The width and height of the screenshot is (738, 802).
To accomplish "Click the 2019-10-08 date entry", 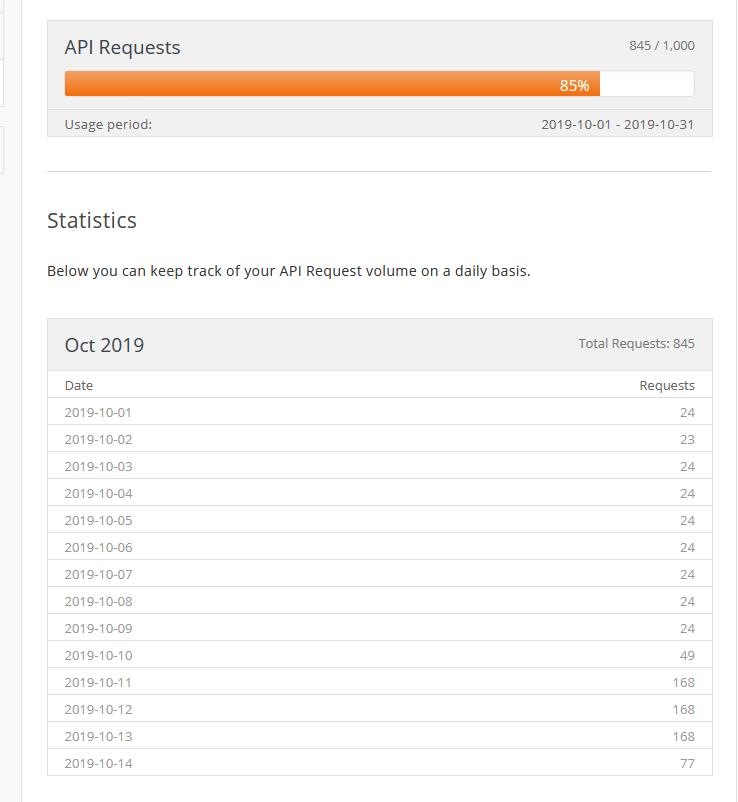I will tap(99, 602).
